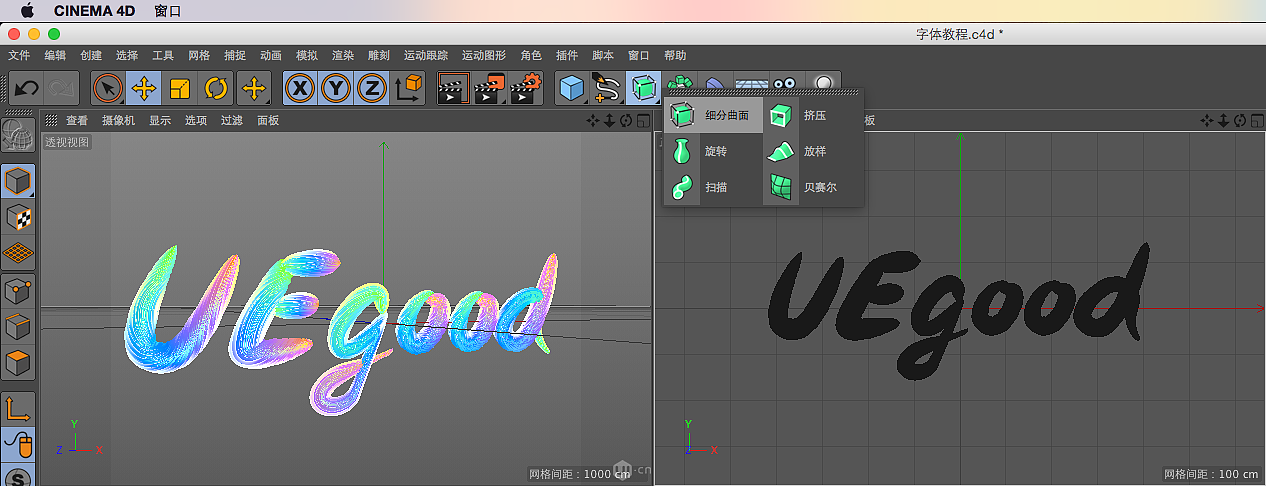This screenshot has height=486, width=1266.
Task: Select the Scale tool yellow square
Action: pyautogui.click(x=180, y=89)
